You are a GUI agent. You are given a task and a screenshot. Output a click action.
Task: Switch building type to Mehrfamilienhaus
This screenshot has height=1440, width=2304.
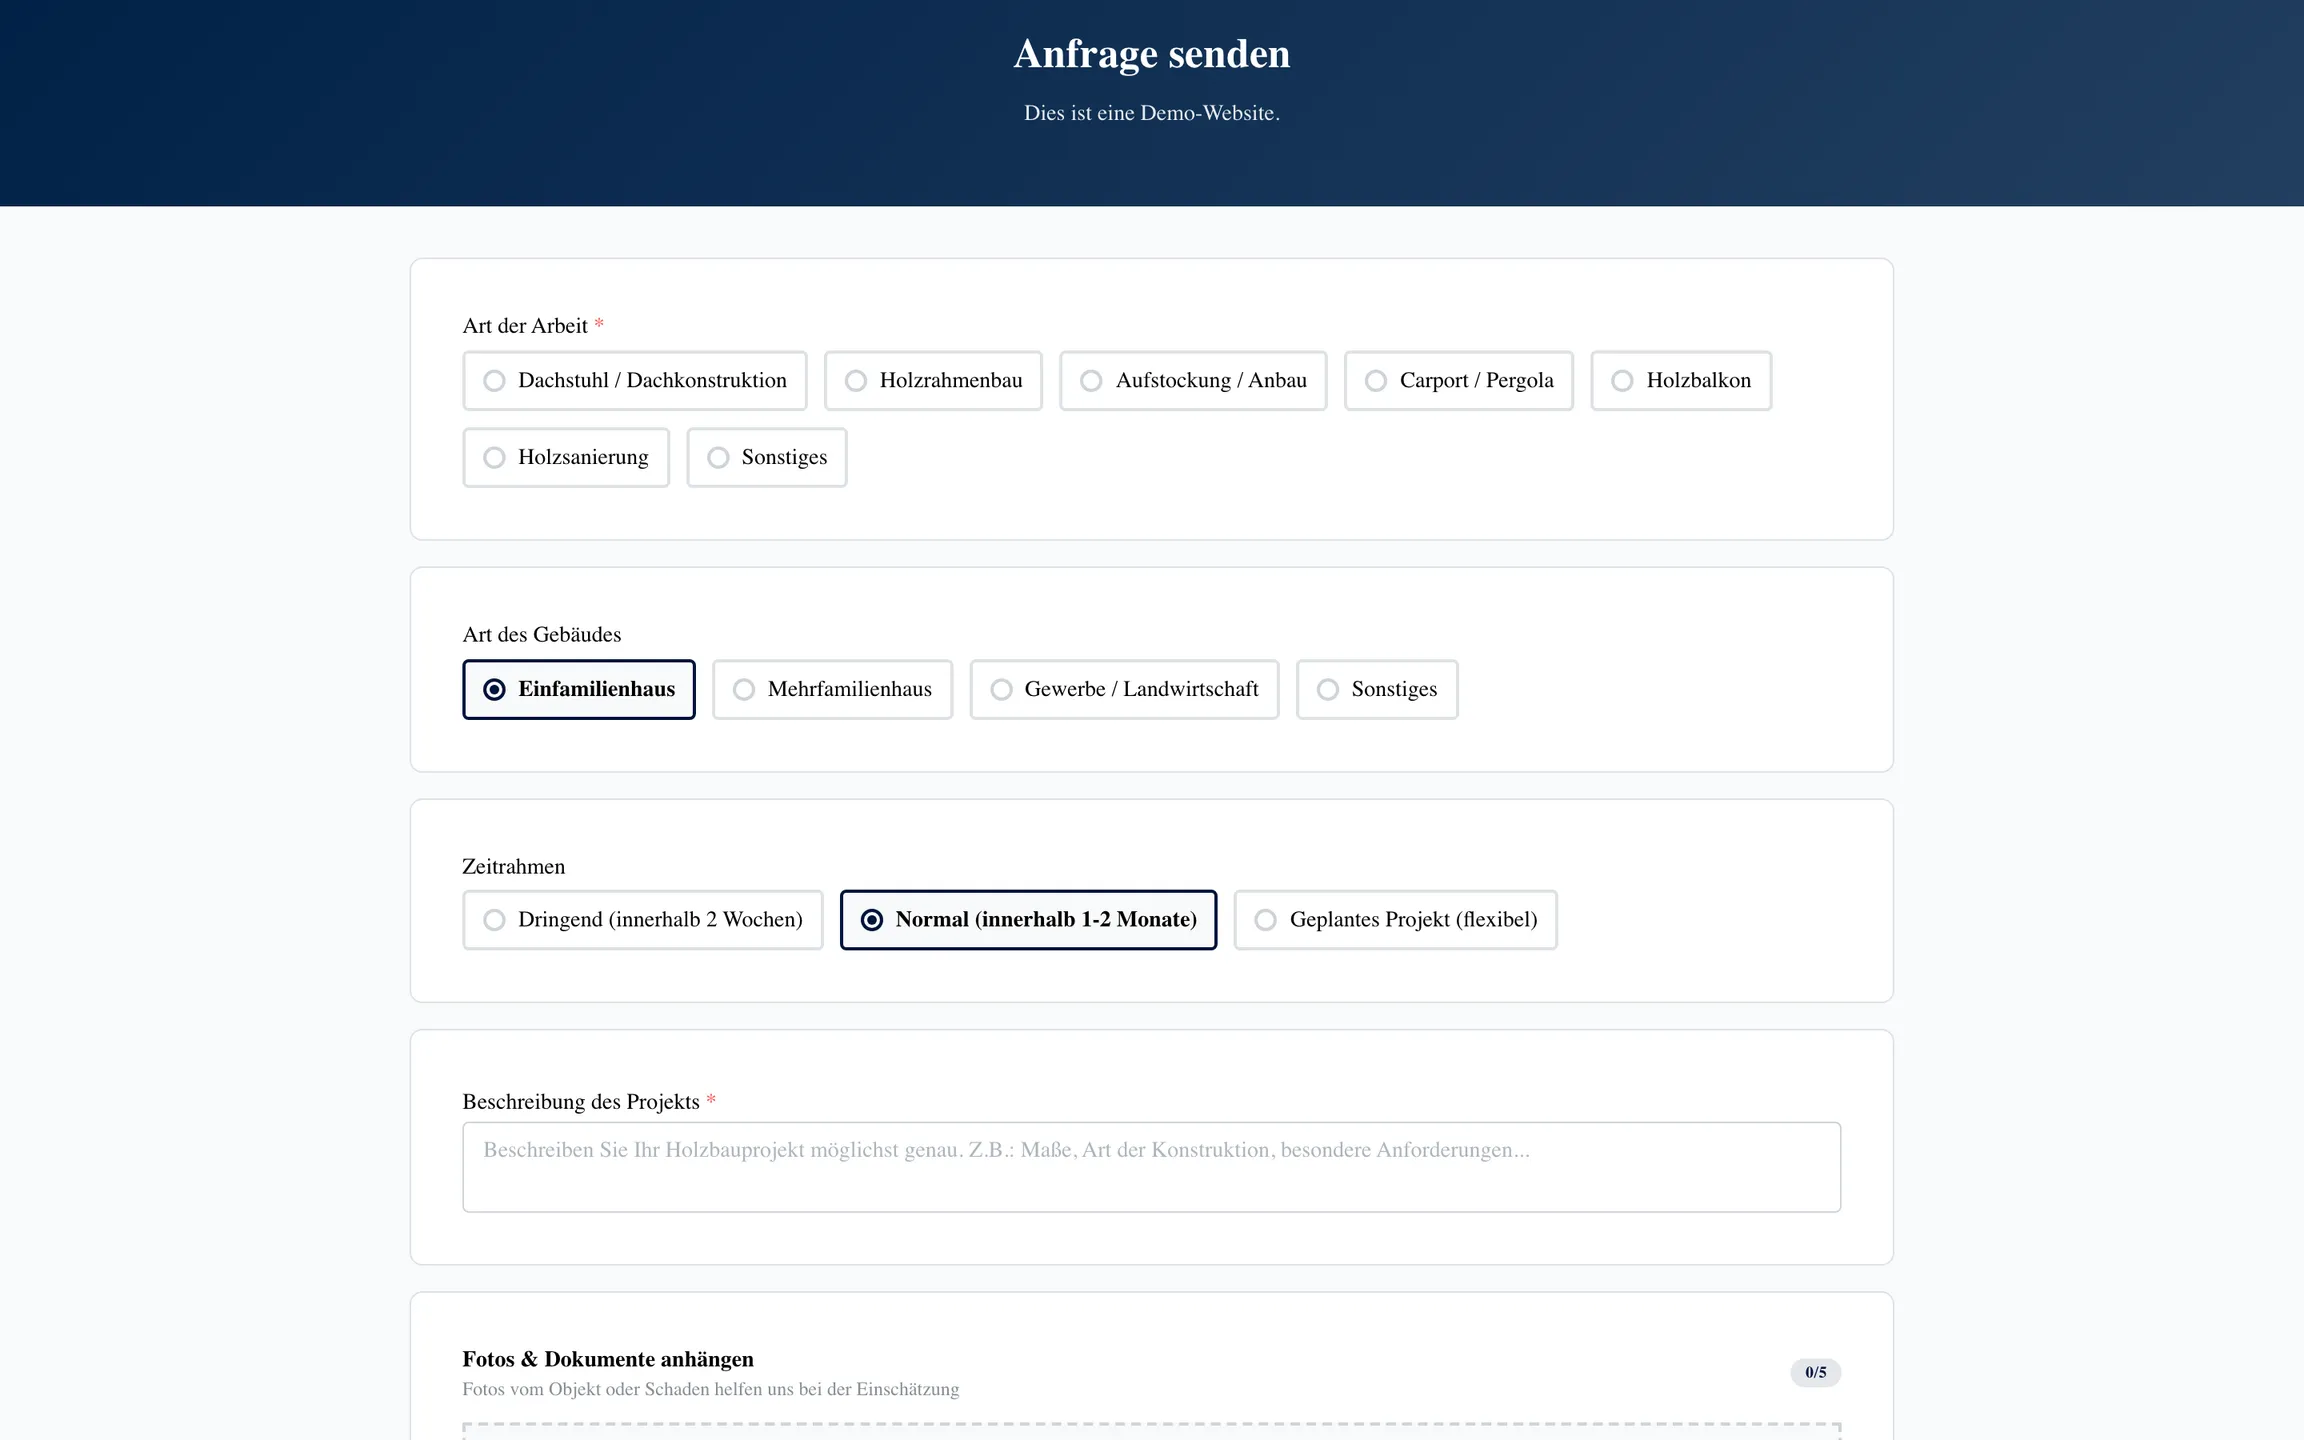[x=832, y=689]
